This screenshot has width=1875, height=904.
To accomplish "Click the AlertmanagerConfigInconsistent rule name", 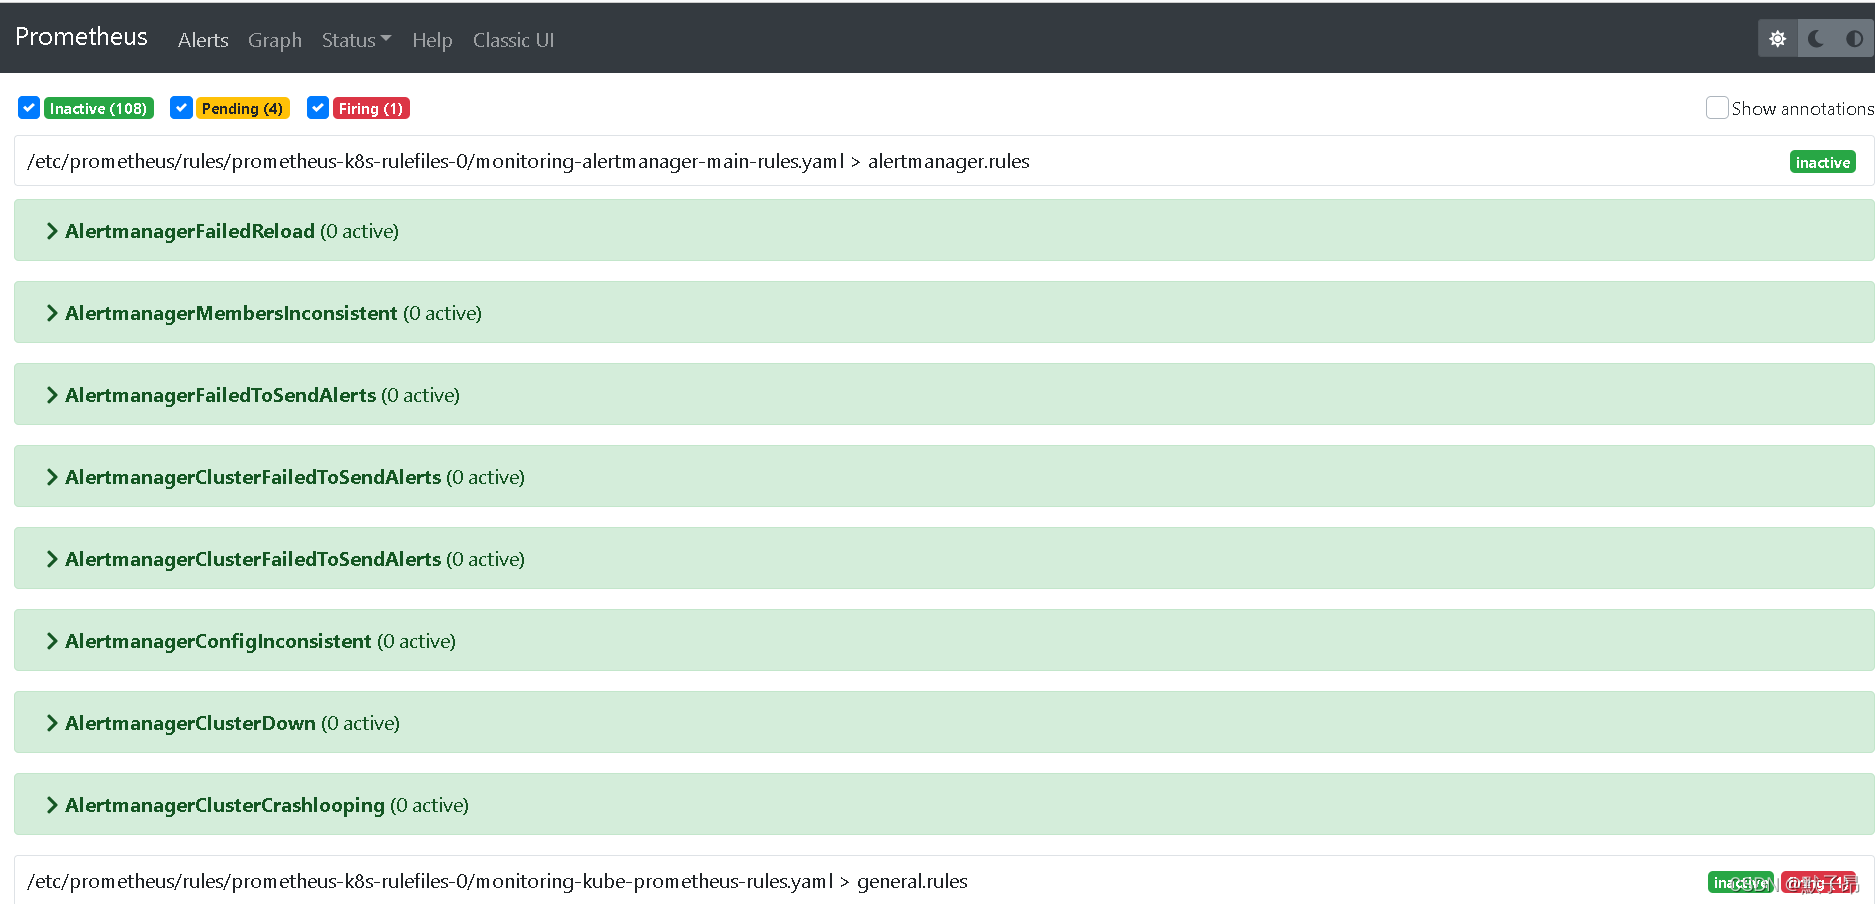I will point(218,641).
